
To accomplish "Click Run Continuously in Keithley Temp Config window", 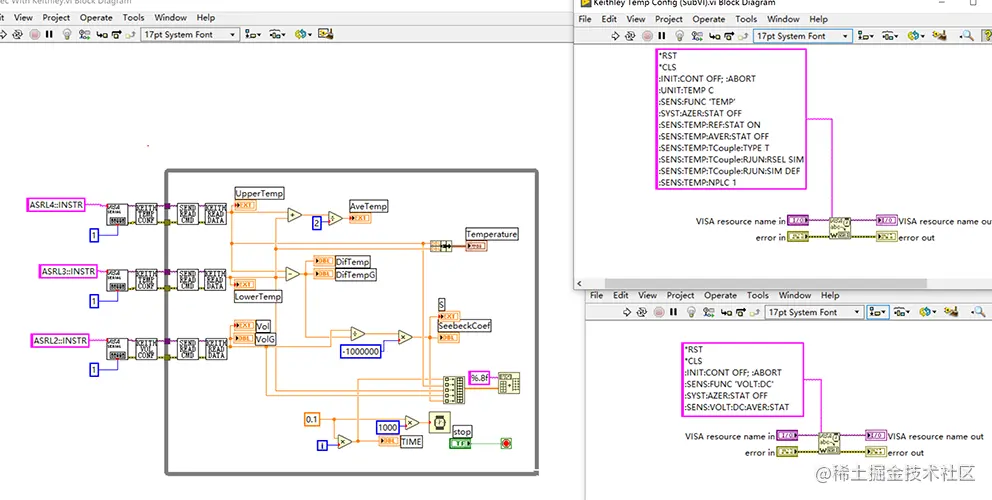I will click(630, 36).
